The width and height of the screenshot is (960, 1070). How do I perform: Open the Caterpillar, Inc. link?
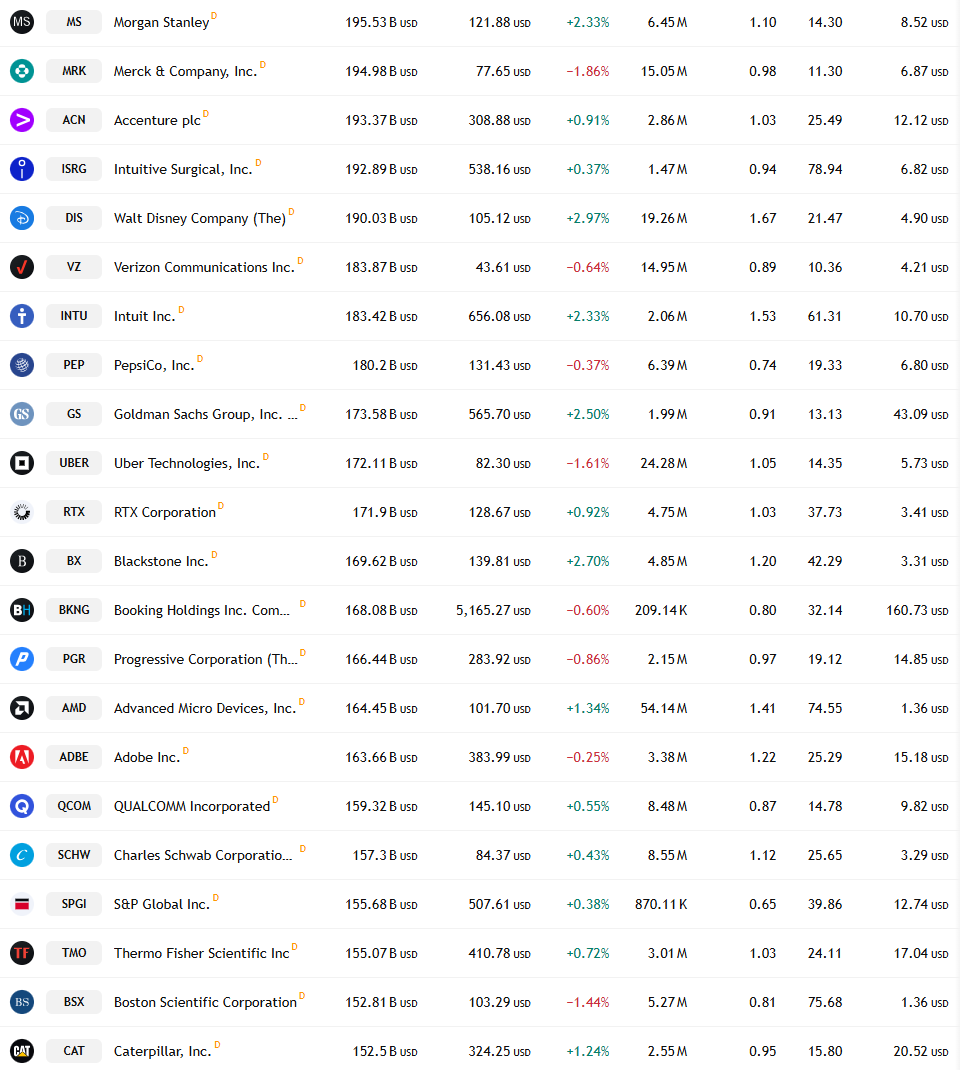coord(163,1052)
